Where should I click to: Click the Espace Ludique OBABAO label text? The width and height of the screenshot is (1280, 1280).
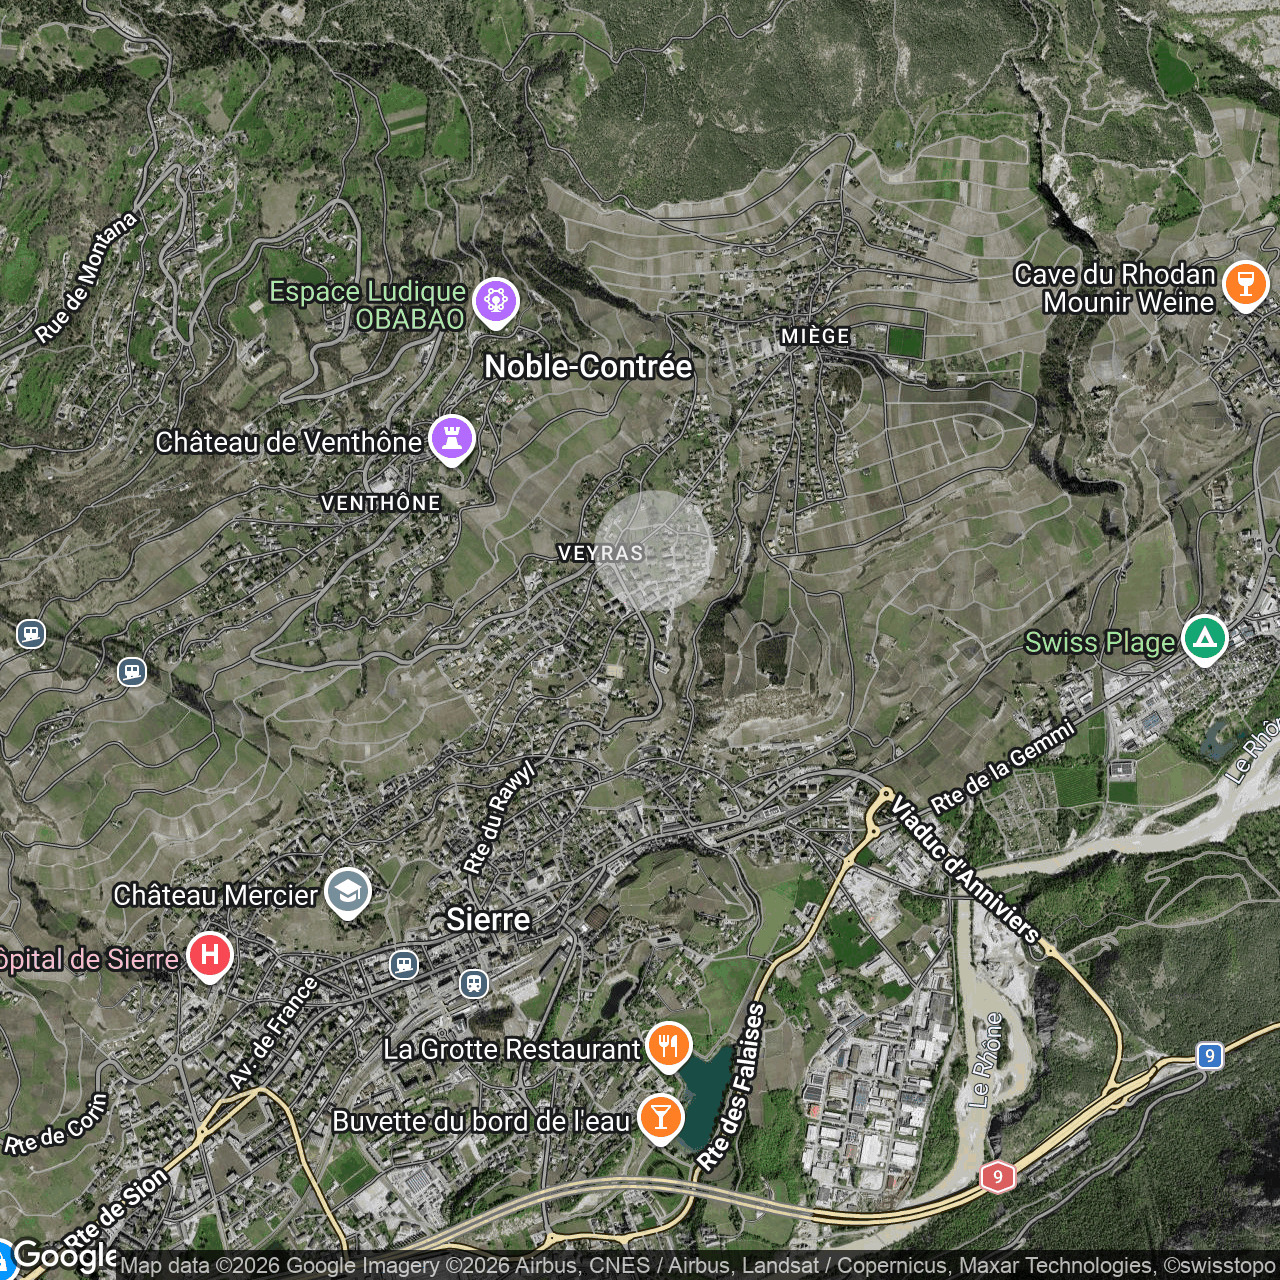coord(368,305)
